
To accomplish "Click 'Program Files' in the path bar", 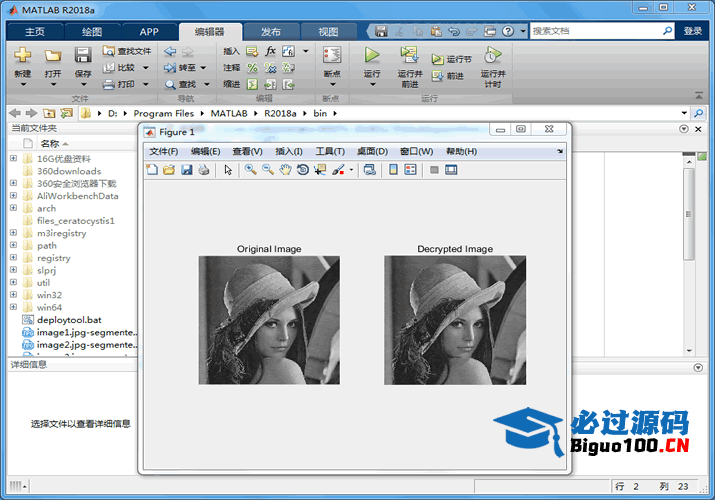I will [x=164, y=113].
